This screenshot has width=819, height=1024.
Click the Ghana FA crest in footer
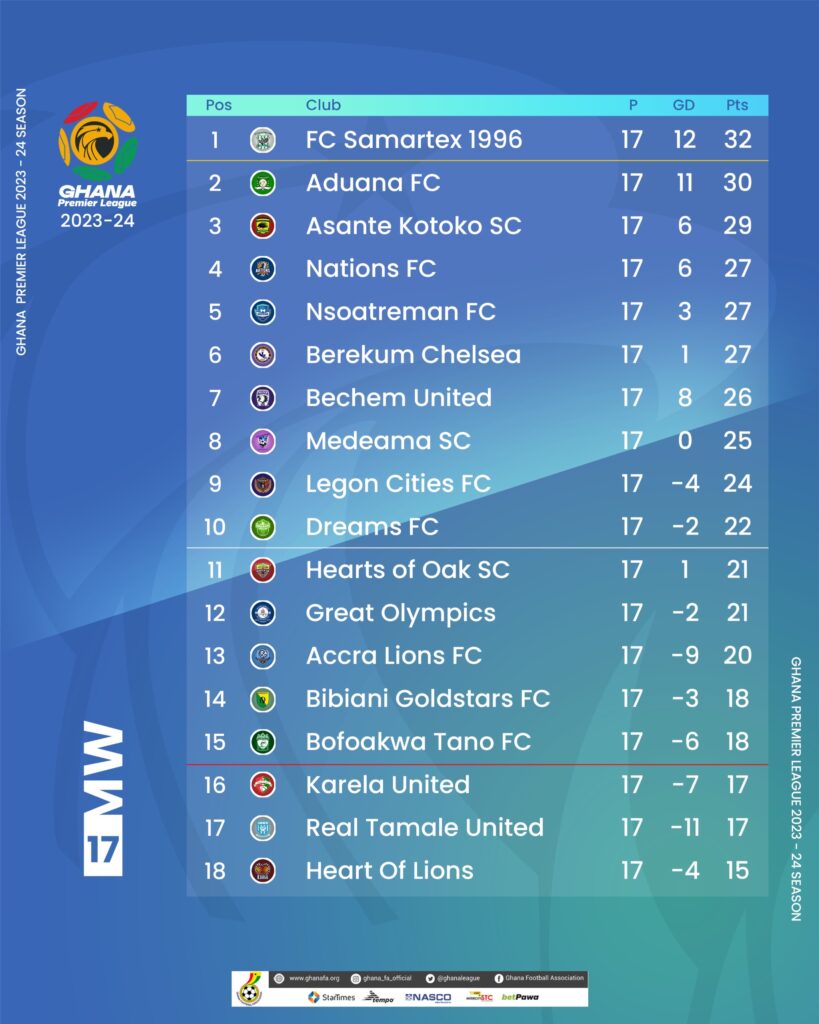coord(250,989)
